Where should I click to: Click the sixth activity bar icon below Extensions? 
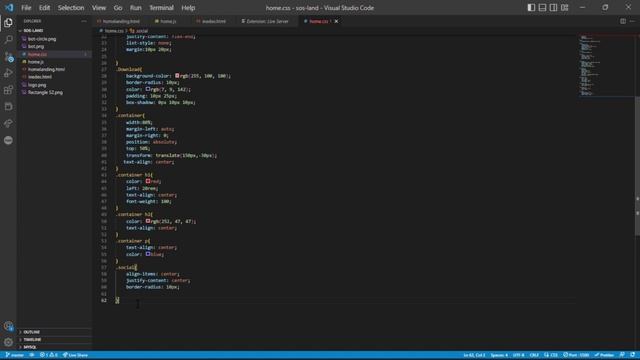click(x=8, y=107)
